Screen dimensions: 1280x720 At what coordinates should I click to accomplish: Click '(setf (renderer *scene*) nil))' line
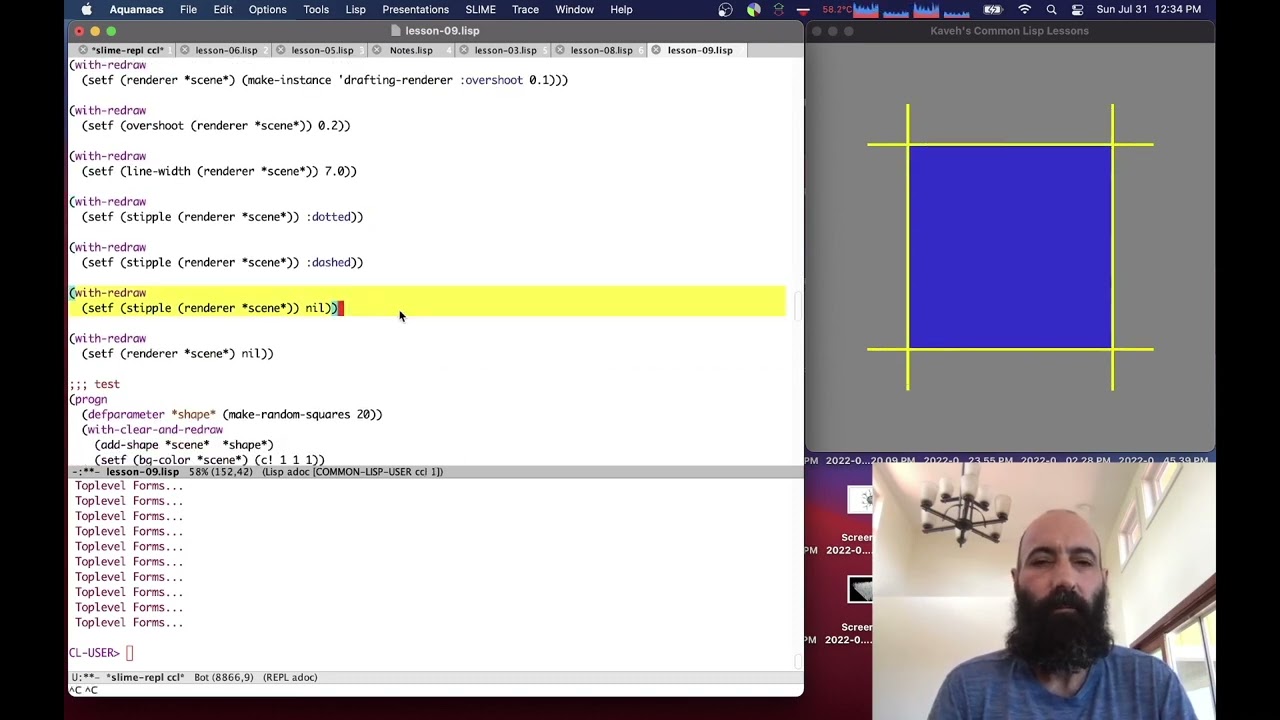pos(177,353)
